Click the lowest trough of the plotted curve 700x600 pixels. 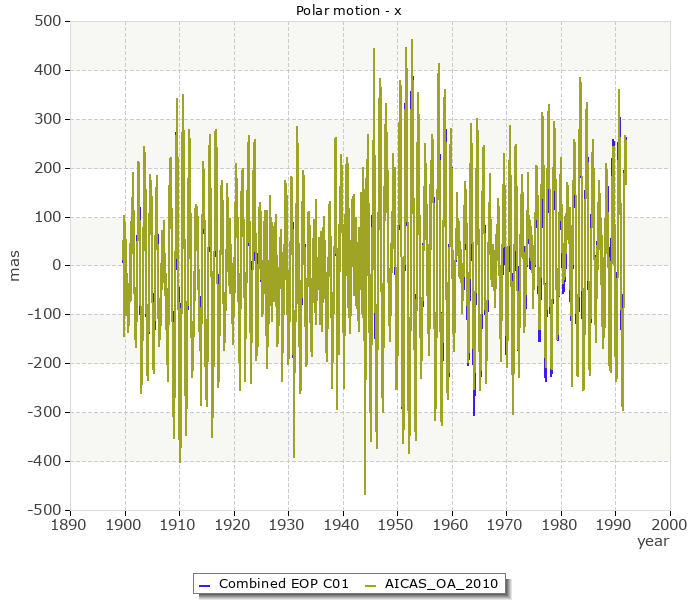tap(365, 493)
